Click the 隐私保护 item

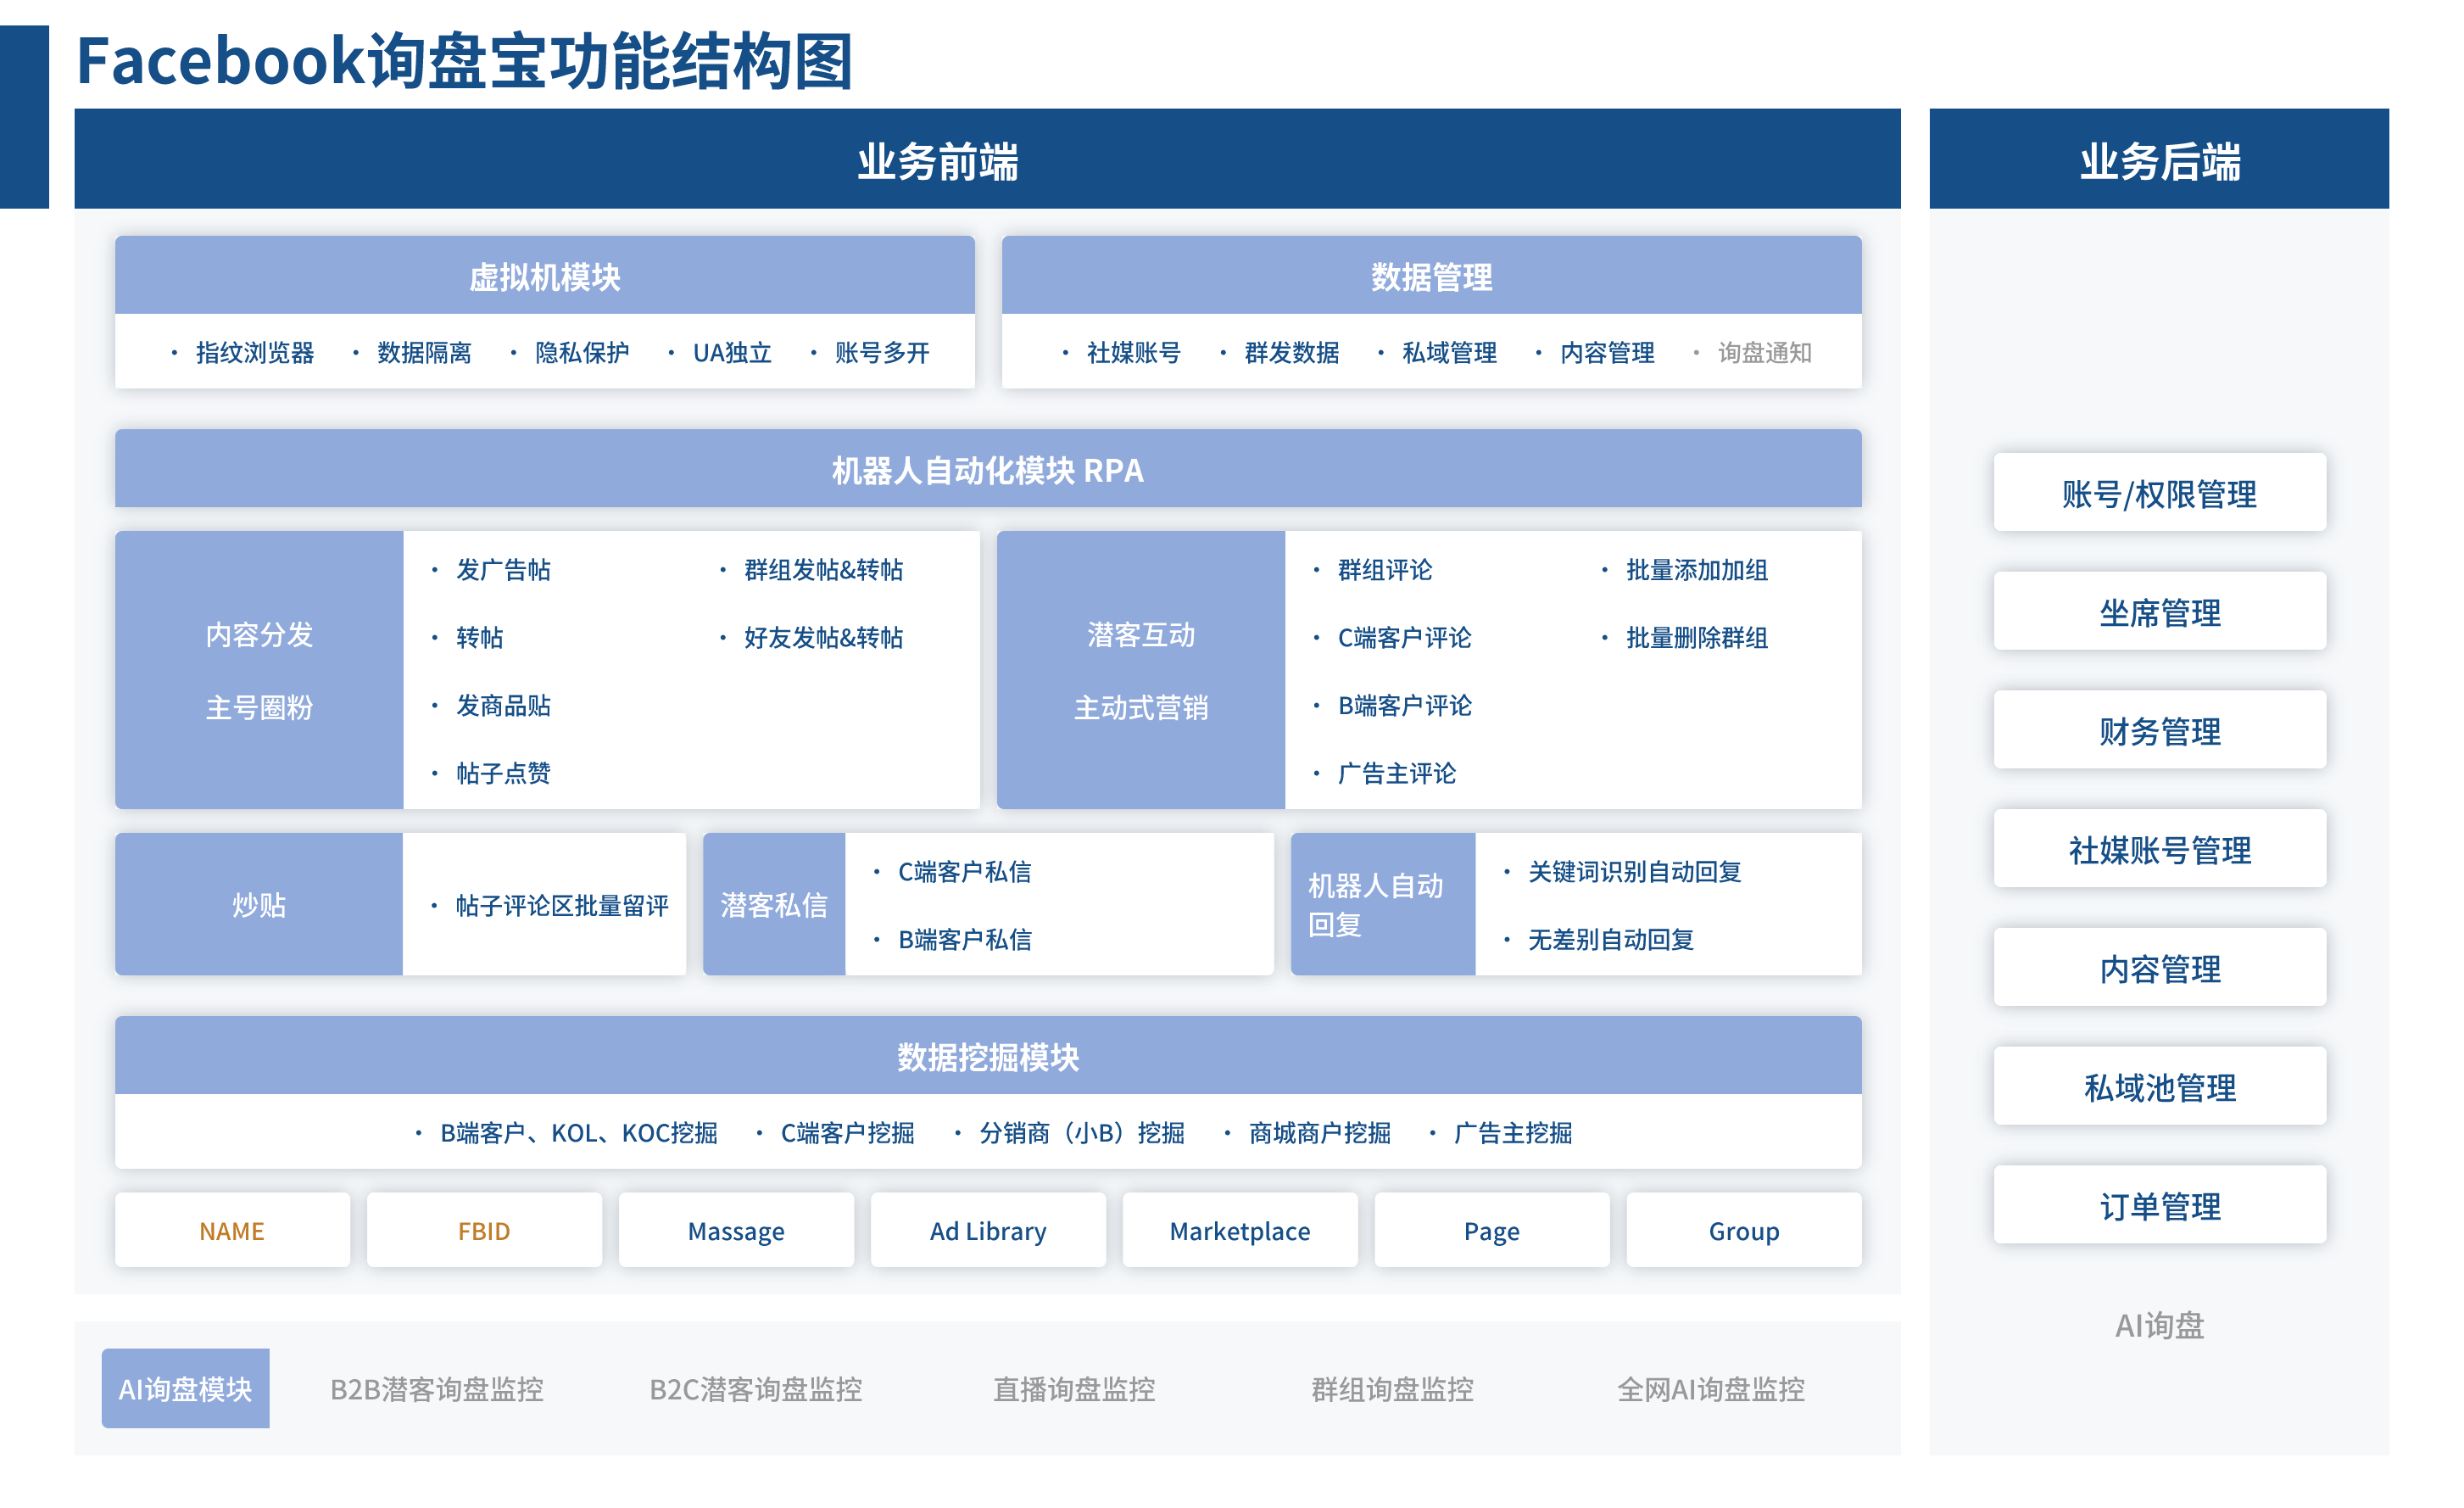click(582, 353)
